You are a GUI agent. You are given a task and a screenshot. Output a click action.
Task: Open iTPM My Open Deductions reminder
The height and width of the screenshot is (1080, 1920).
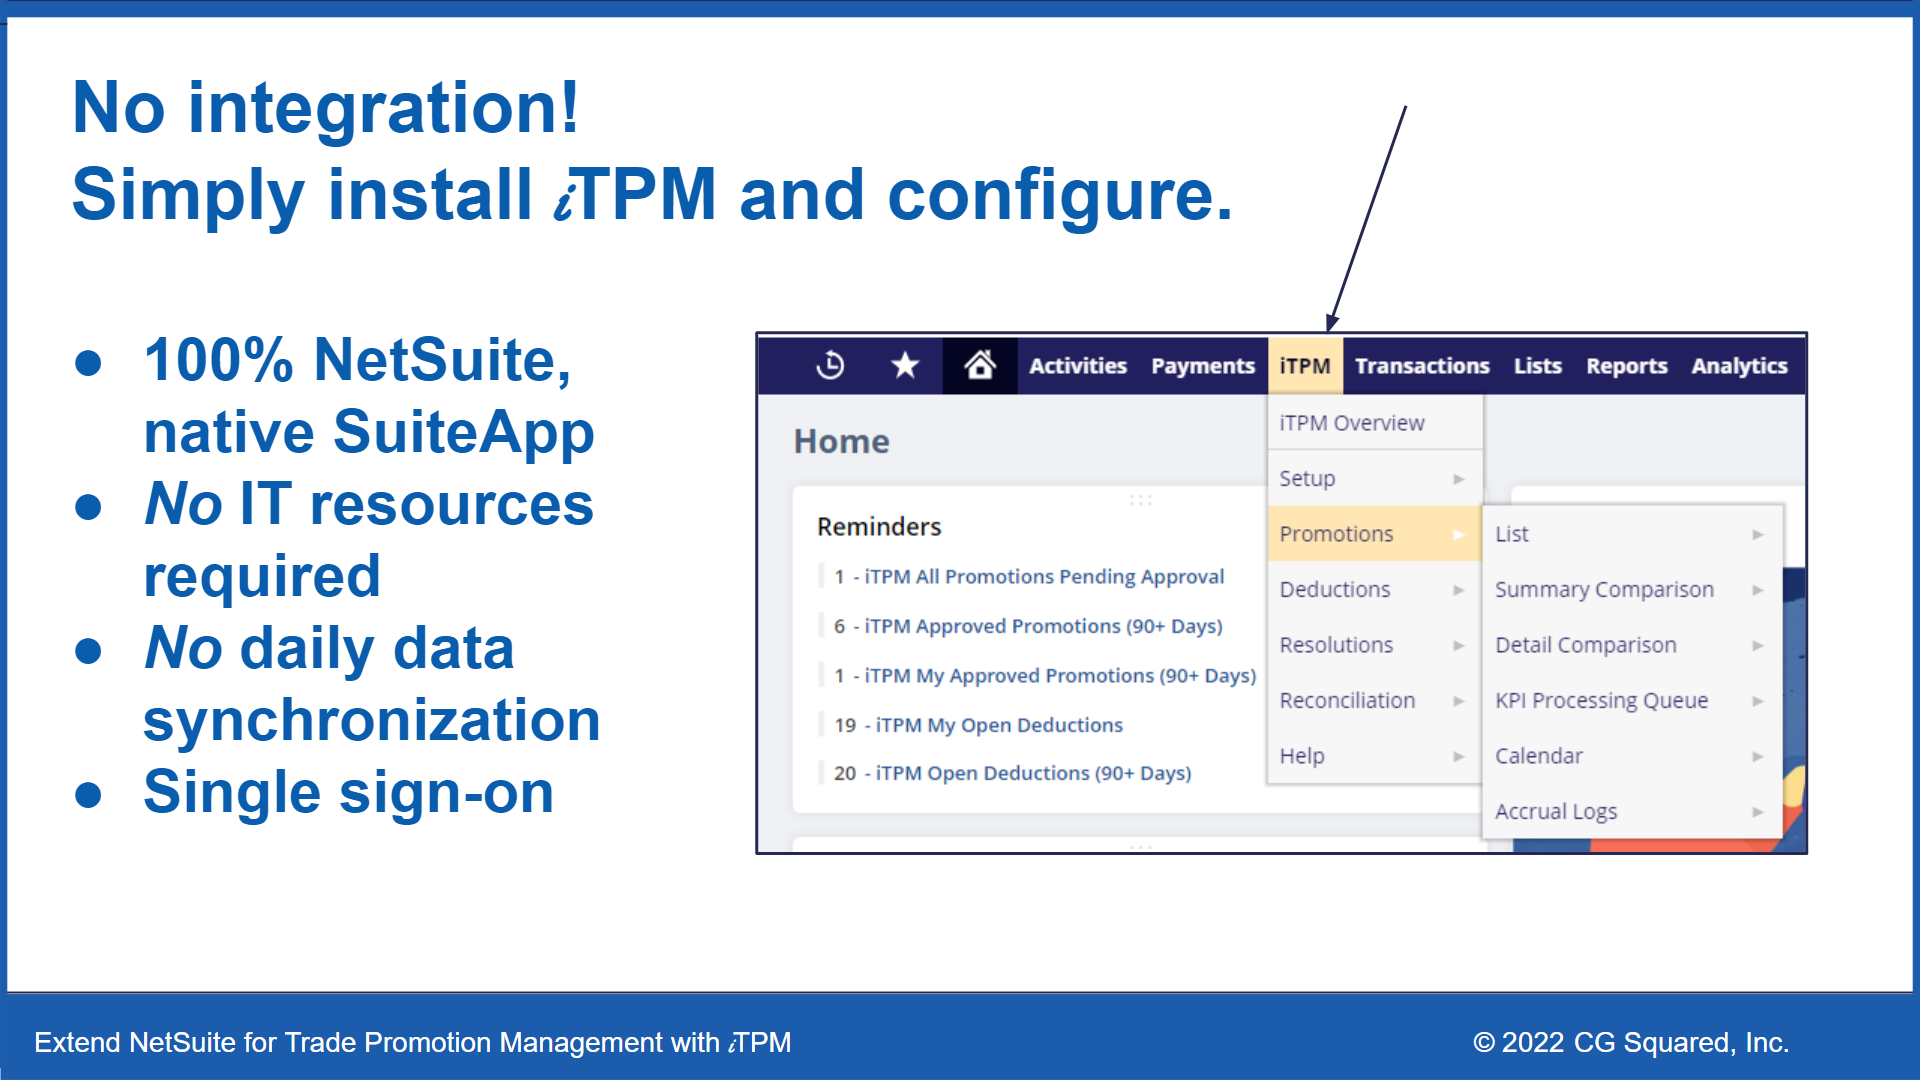998,725
